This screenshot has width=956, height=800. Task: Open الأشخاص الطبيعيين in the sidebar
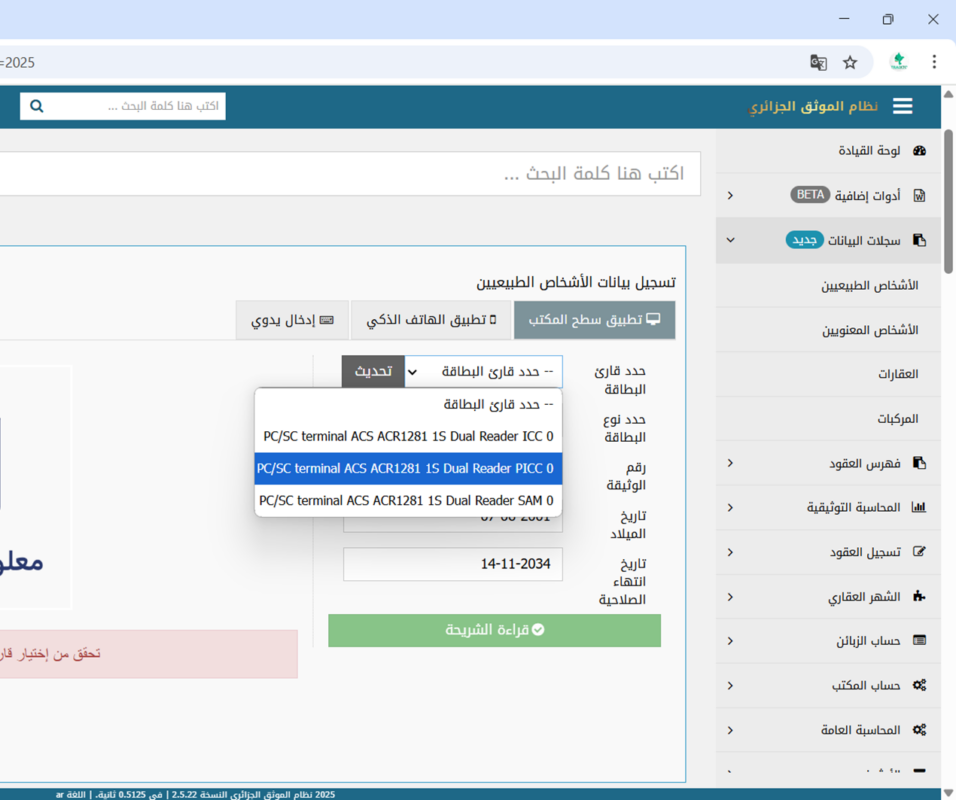pos(870,286)
